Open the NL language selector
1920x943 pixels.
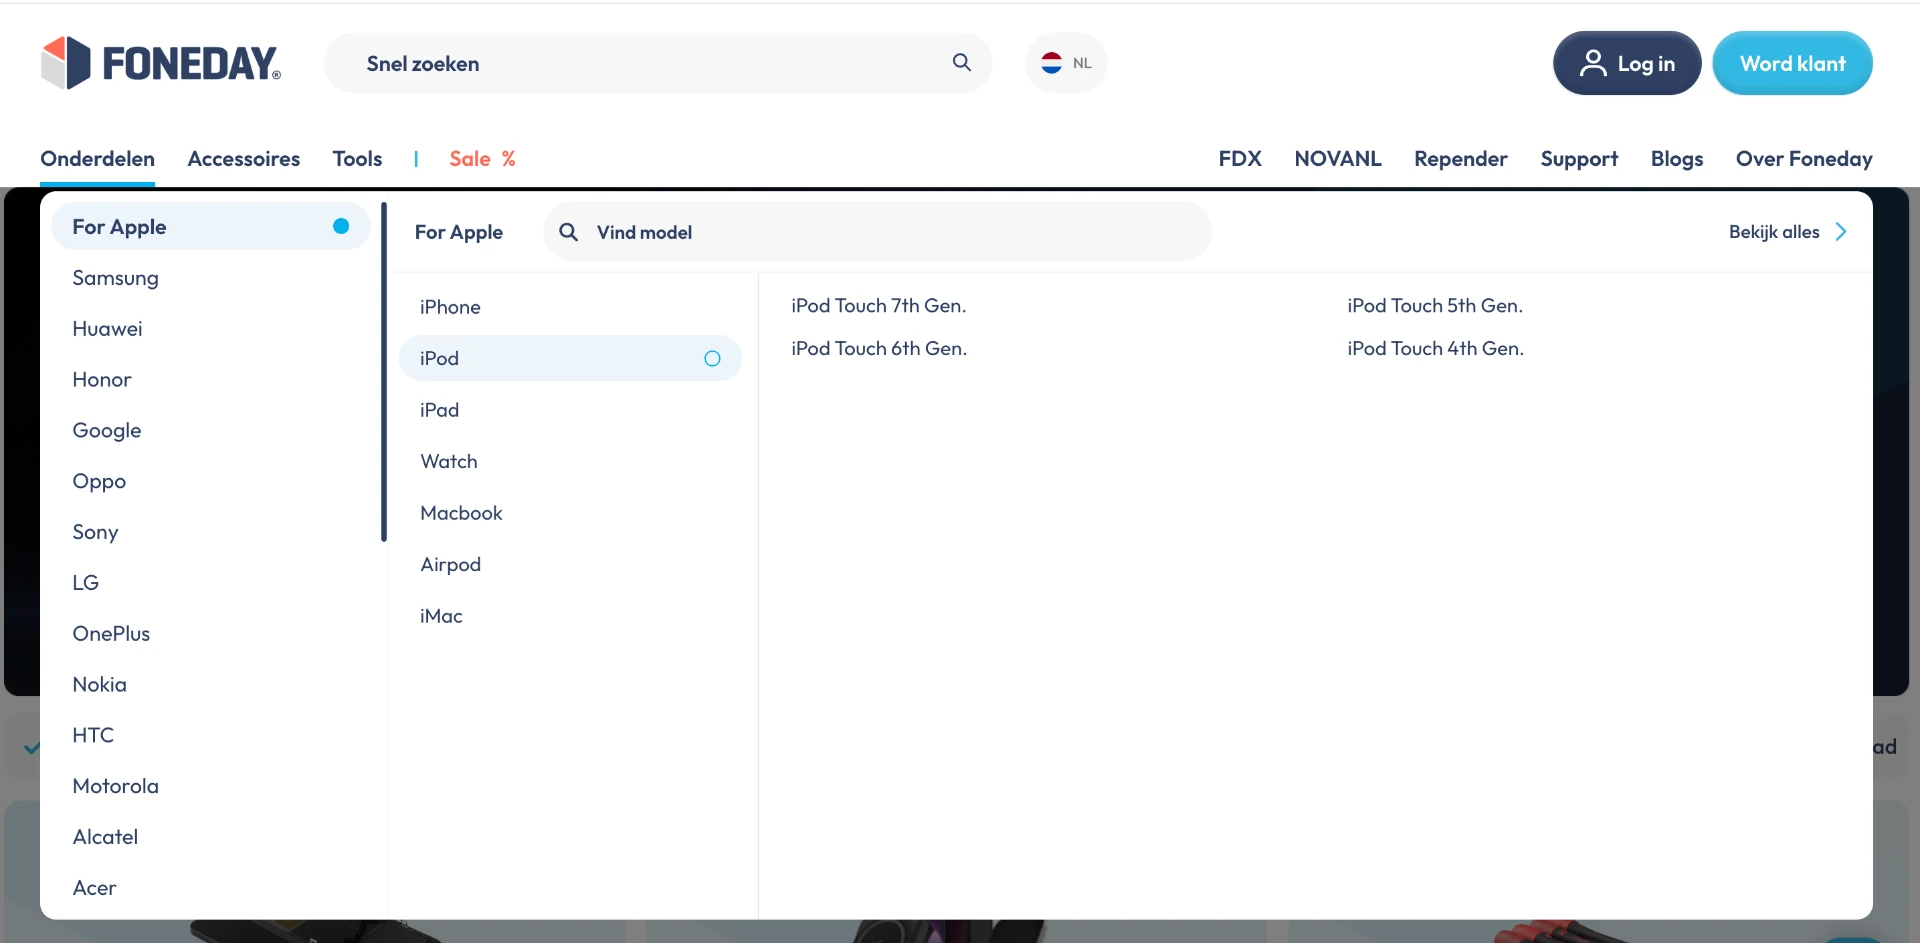1066,63
